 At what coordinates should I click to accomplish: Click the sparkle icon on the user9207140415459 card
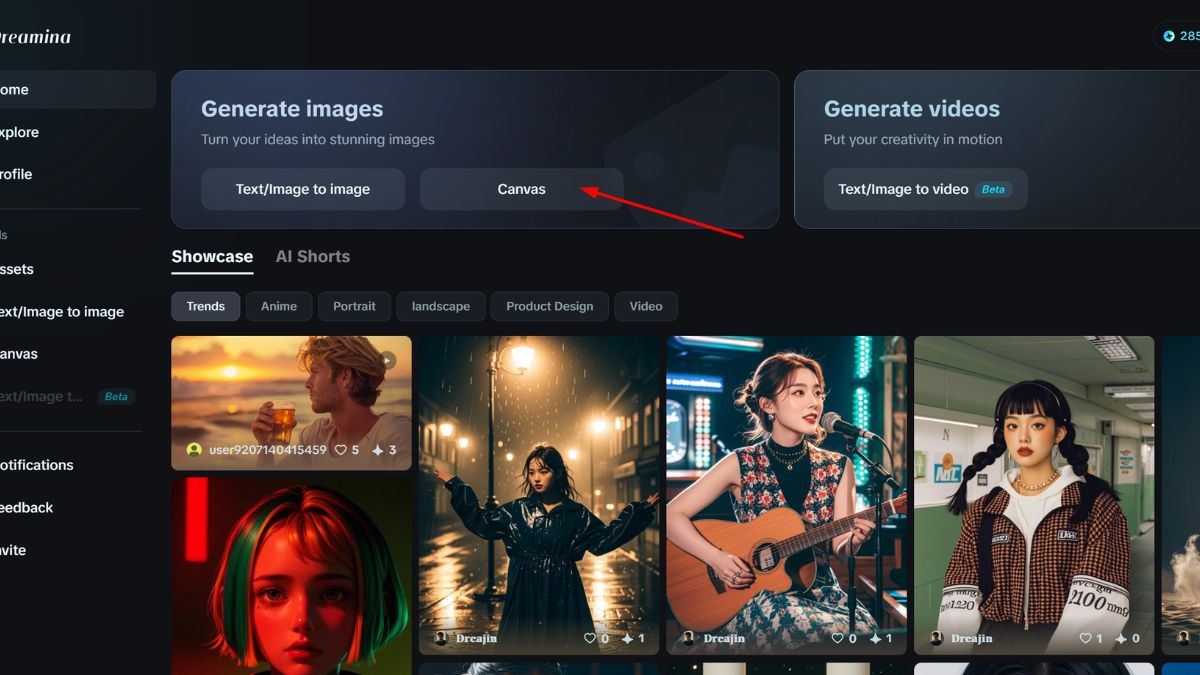[378, 450]
